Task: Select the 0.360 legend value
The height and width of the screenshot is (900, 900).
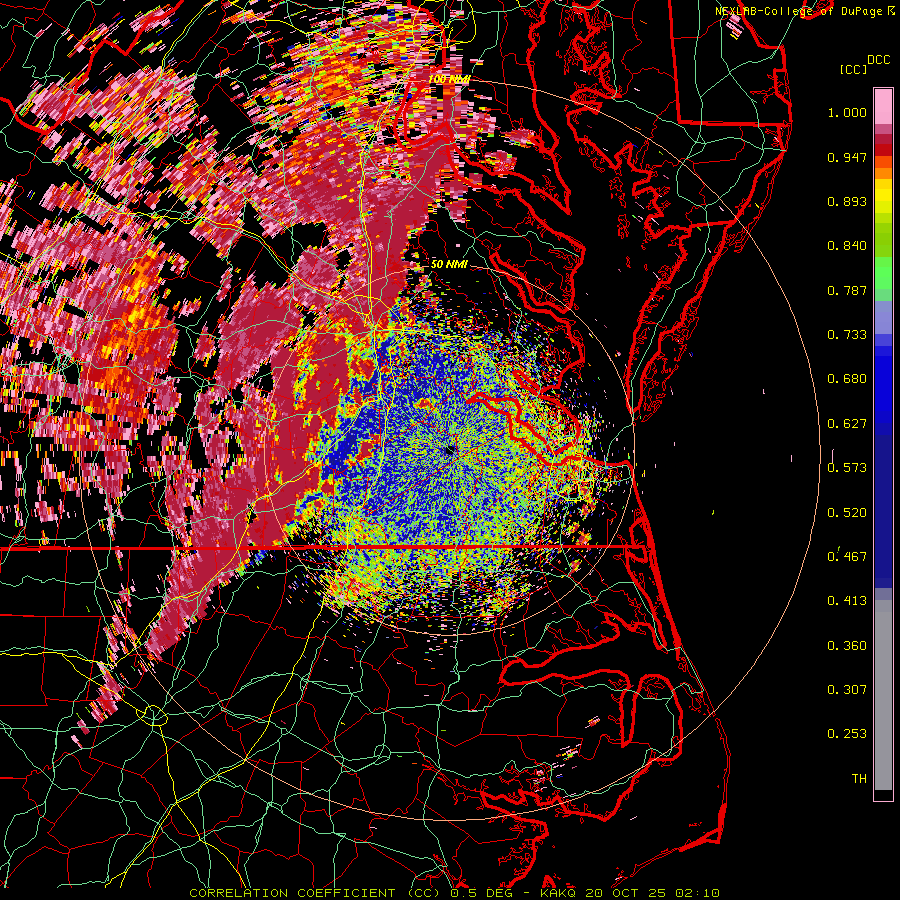Action: pos(847,646)
